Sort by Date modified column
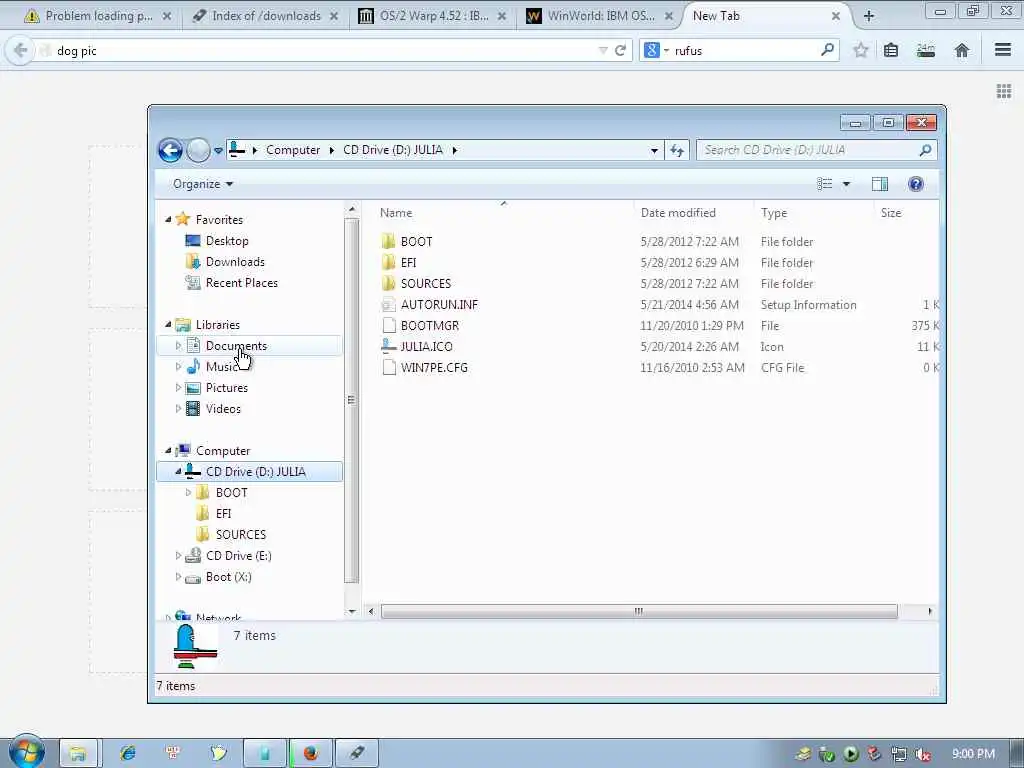The height and width of the screenshot is (768, 1024). pyautogui.click(x=678, y=213)
